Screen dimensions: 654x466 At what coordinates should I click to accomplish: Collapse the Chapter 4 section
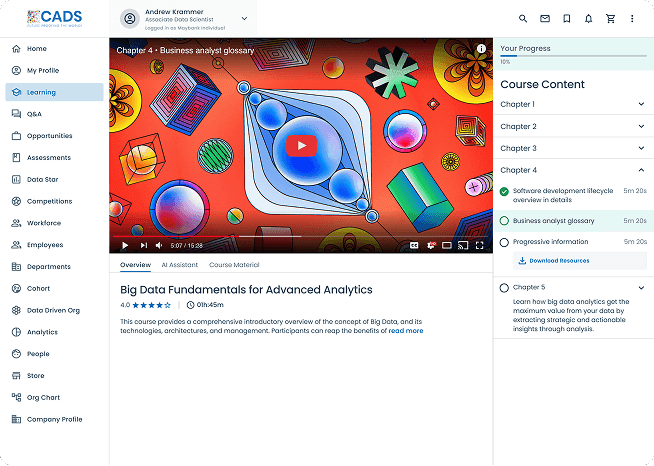[x=641, y=170]
